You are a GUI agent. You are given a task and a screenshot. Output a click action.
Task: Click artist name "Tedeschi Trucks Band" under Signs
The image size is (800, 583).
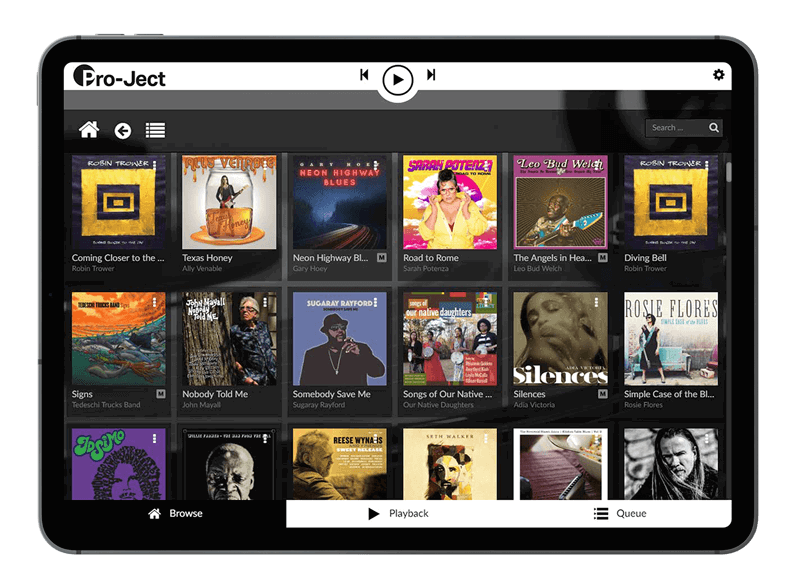tap(106, 404)
